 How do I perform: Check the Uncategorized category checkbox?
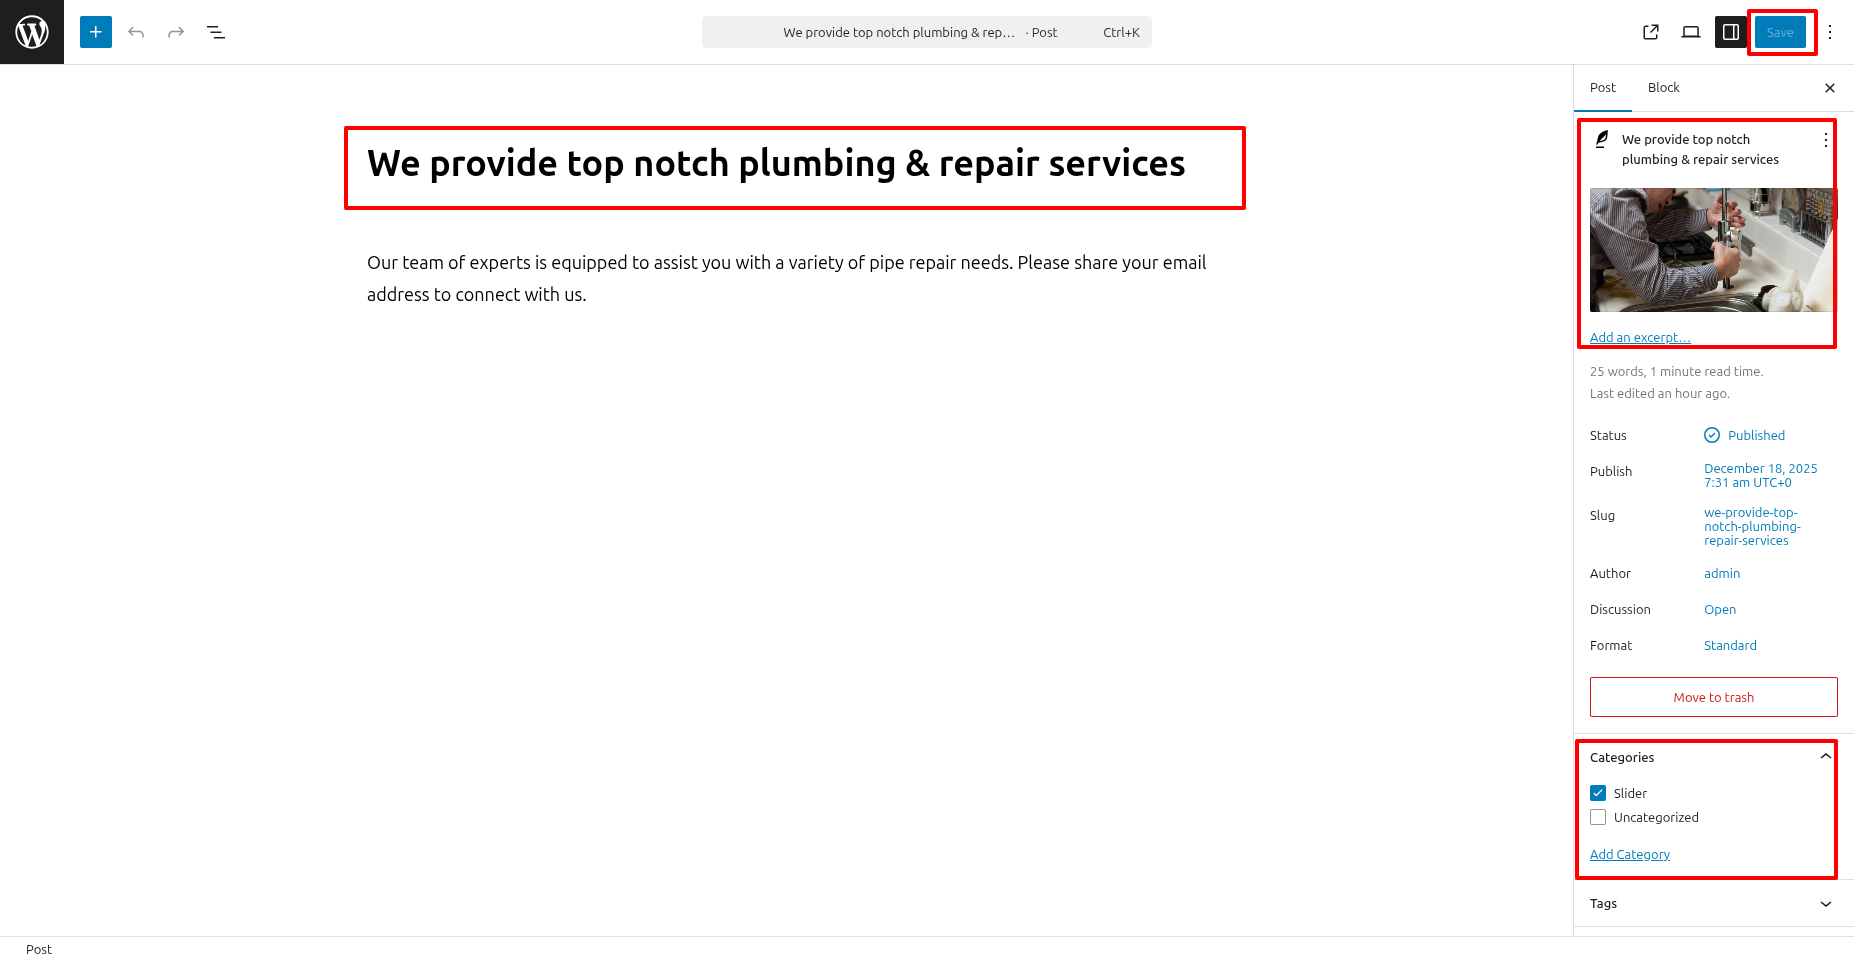click(x=1598, y=817)
